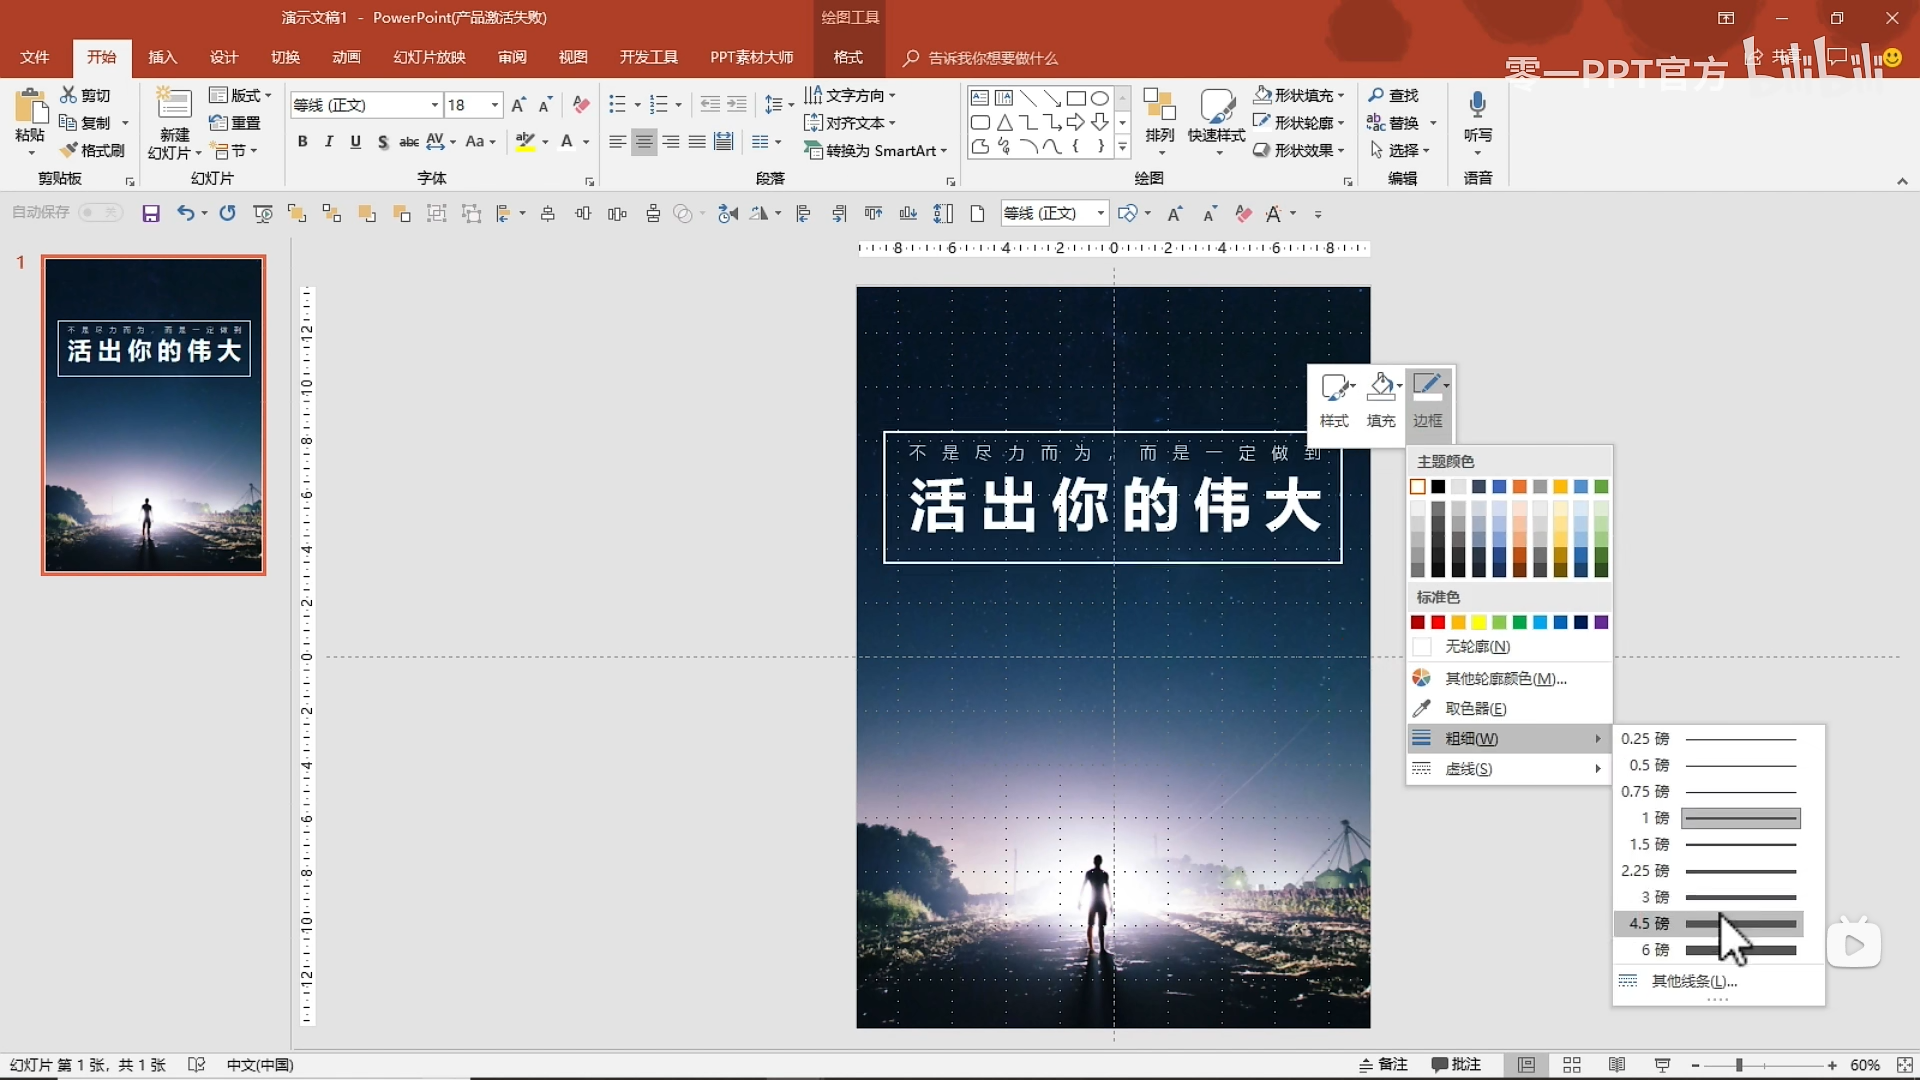Open More Outline Colors dialog
The width and height of the screenshot is (1920, 1080).
pyautogui.click(x=1509, y=678)
